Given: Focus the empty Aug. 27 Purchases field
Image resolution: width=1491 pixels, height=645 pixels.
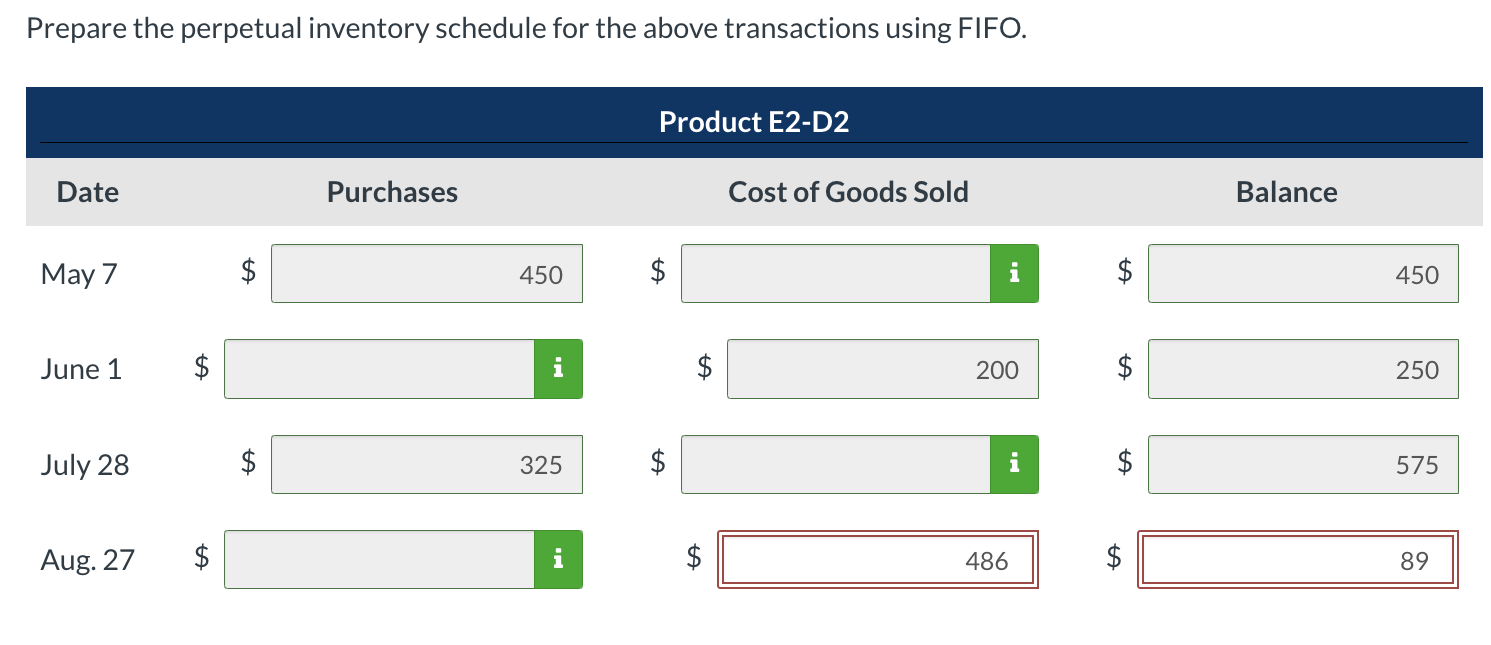Looking at the screenshot, I should [x=380, y=560].
